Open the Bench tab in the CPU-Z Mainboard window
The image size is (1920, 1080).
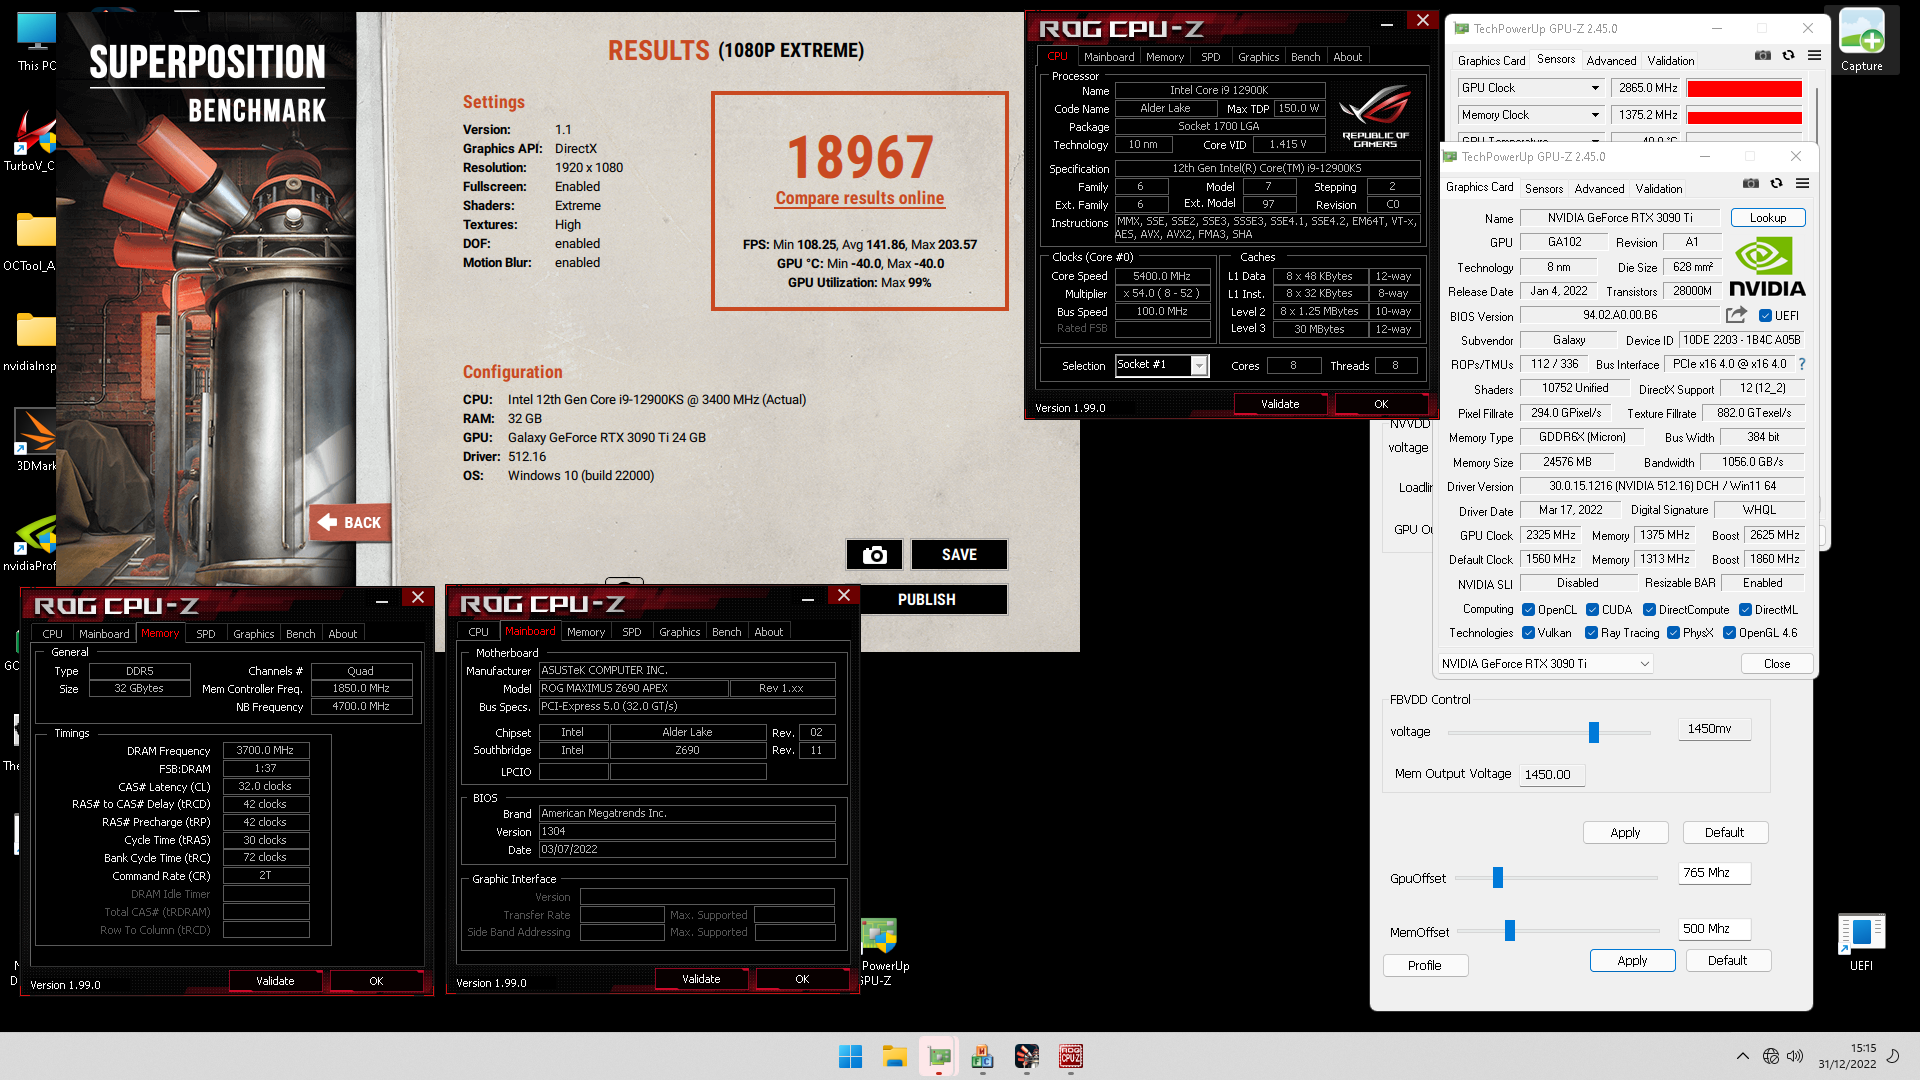coord(726,632)
